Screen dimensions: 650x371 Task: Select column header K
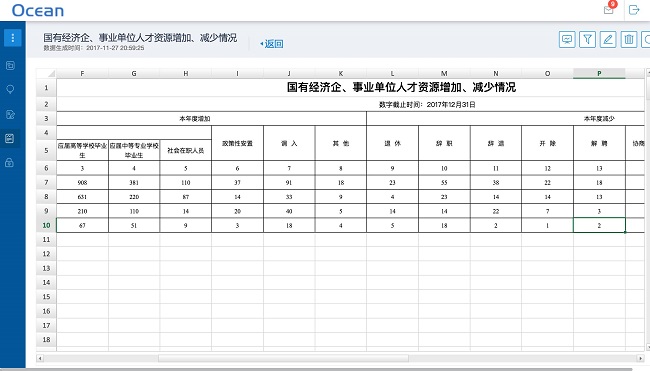(341, 73)
